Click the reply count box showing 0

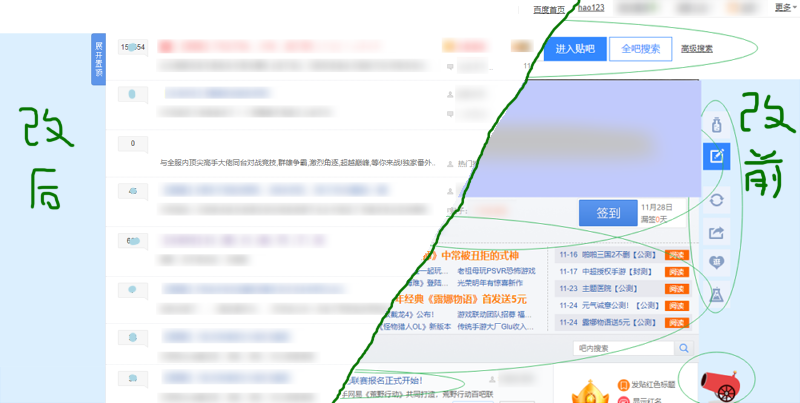133,144
